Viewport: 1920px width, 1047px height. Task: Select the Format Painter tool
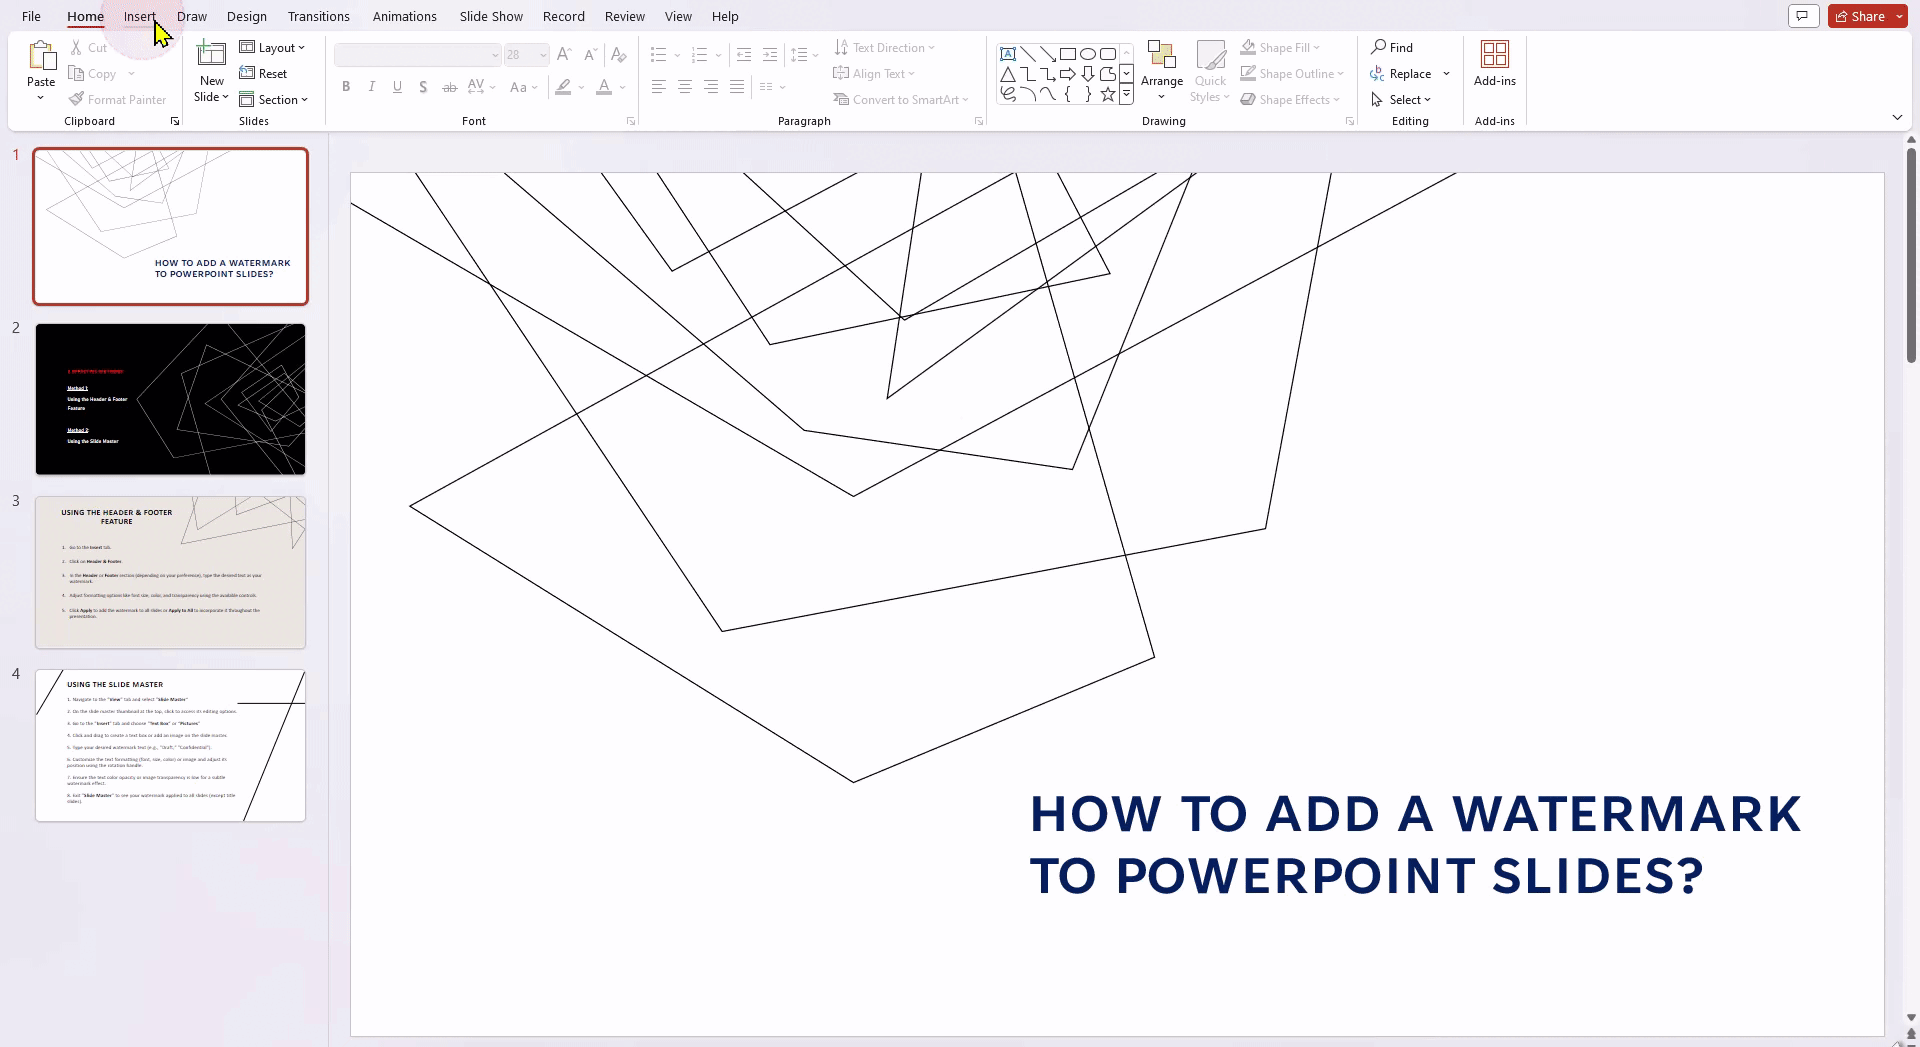[x=118, y=99]
